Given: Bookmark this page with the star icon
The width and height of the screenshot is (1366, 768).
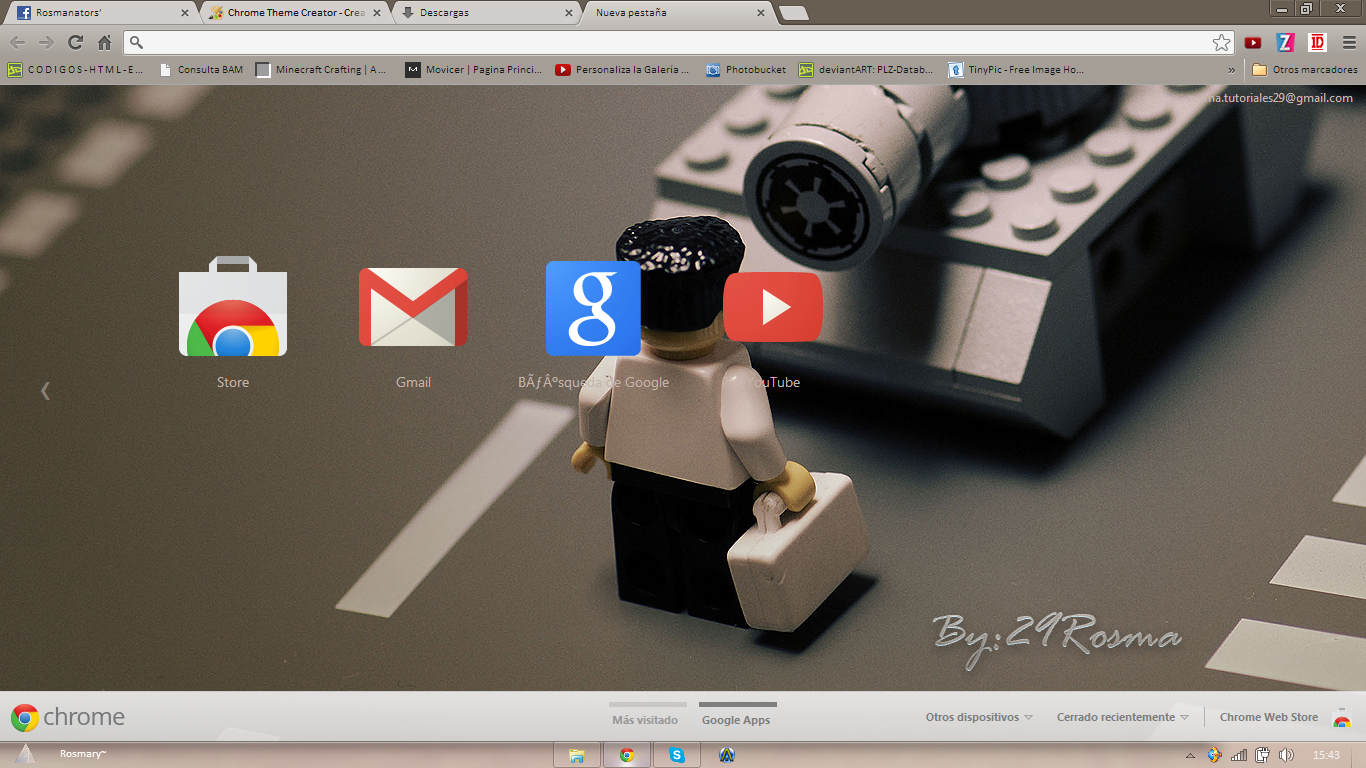Looking at the screenshot, I should (x=1221, y=42).
